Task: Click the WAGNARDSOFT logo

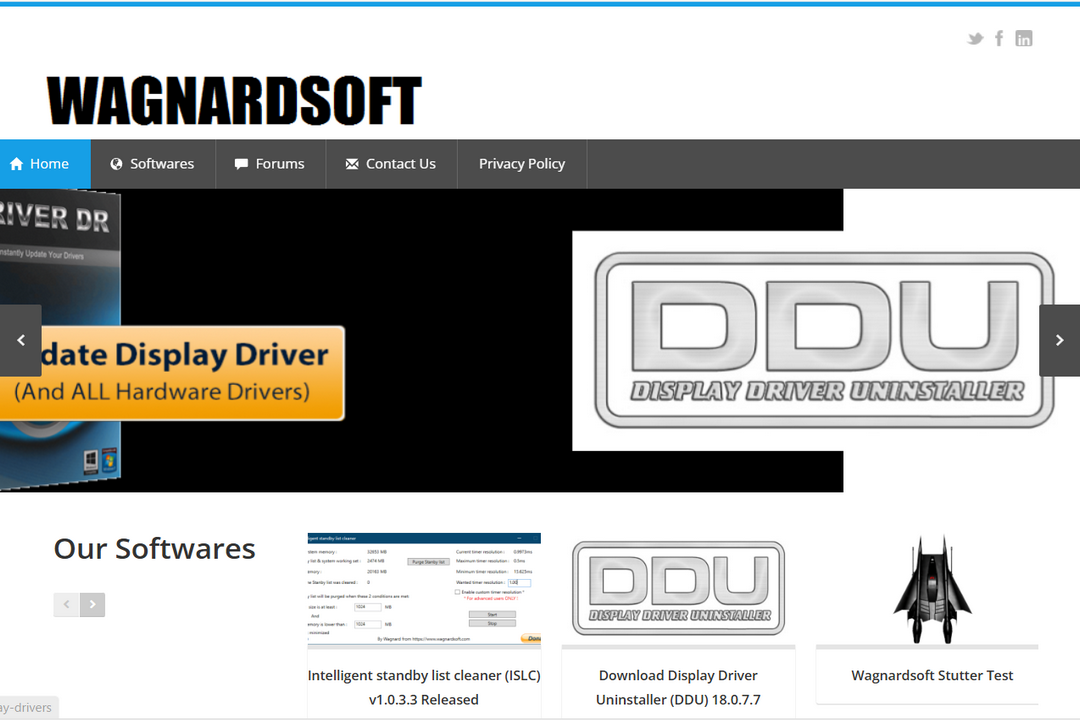Action: click(x=233, y=100)
